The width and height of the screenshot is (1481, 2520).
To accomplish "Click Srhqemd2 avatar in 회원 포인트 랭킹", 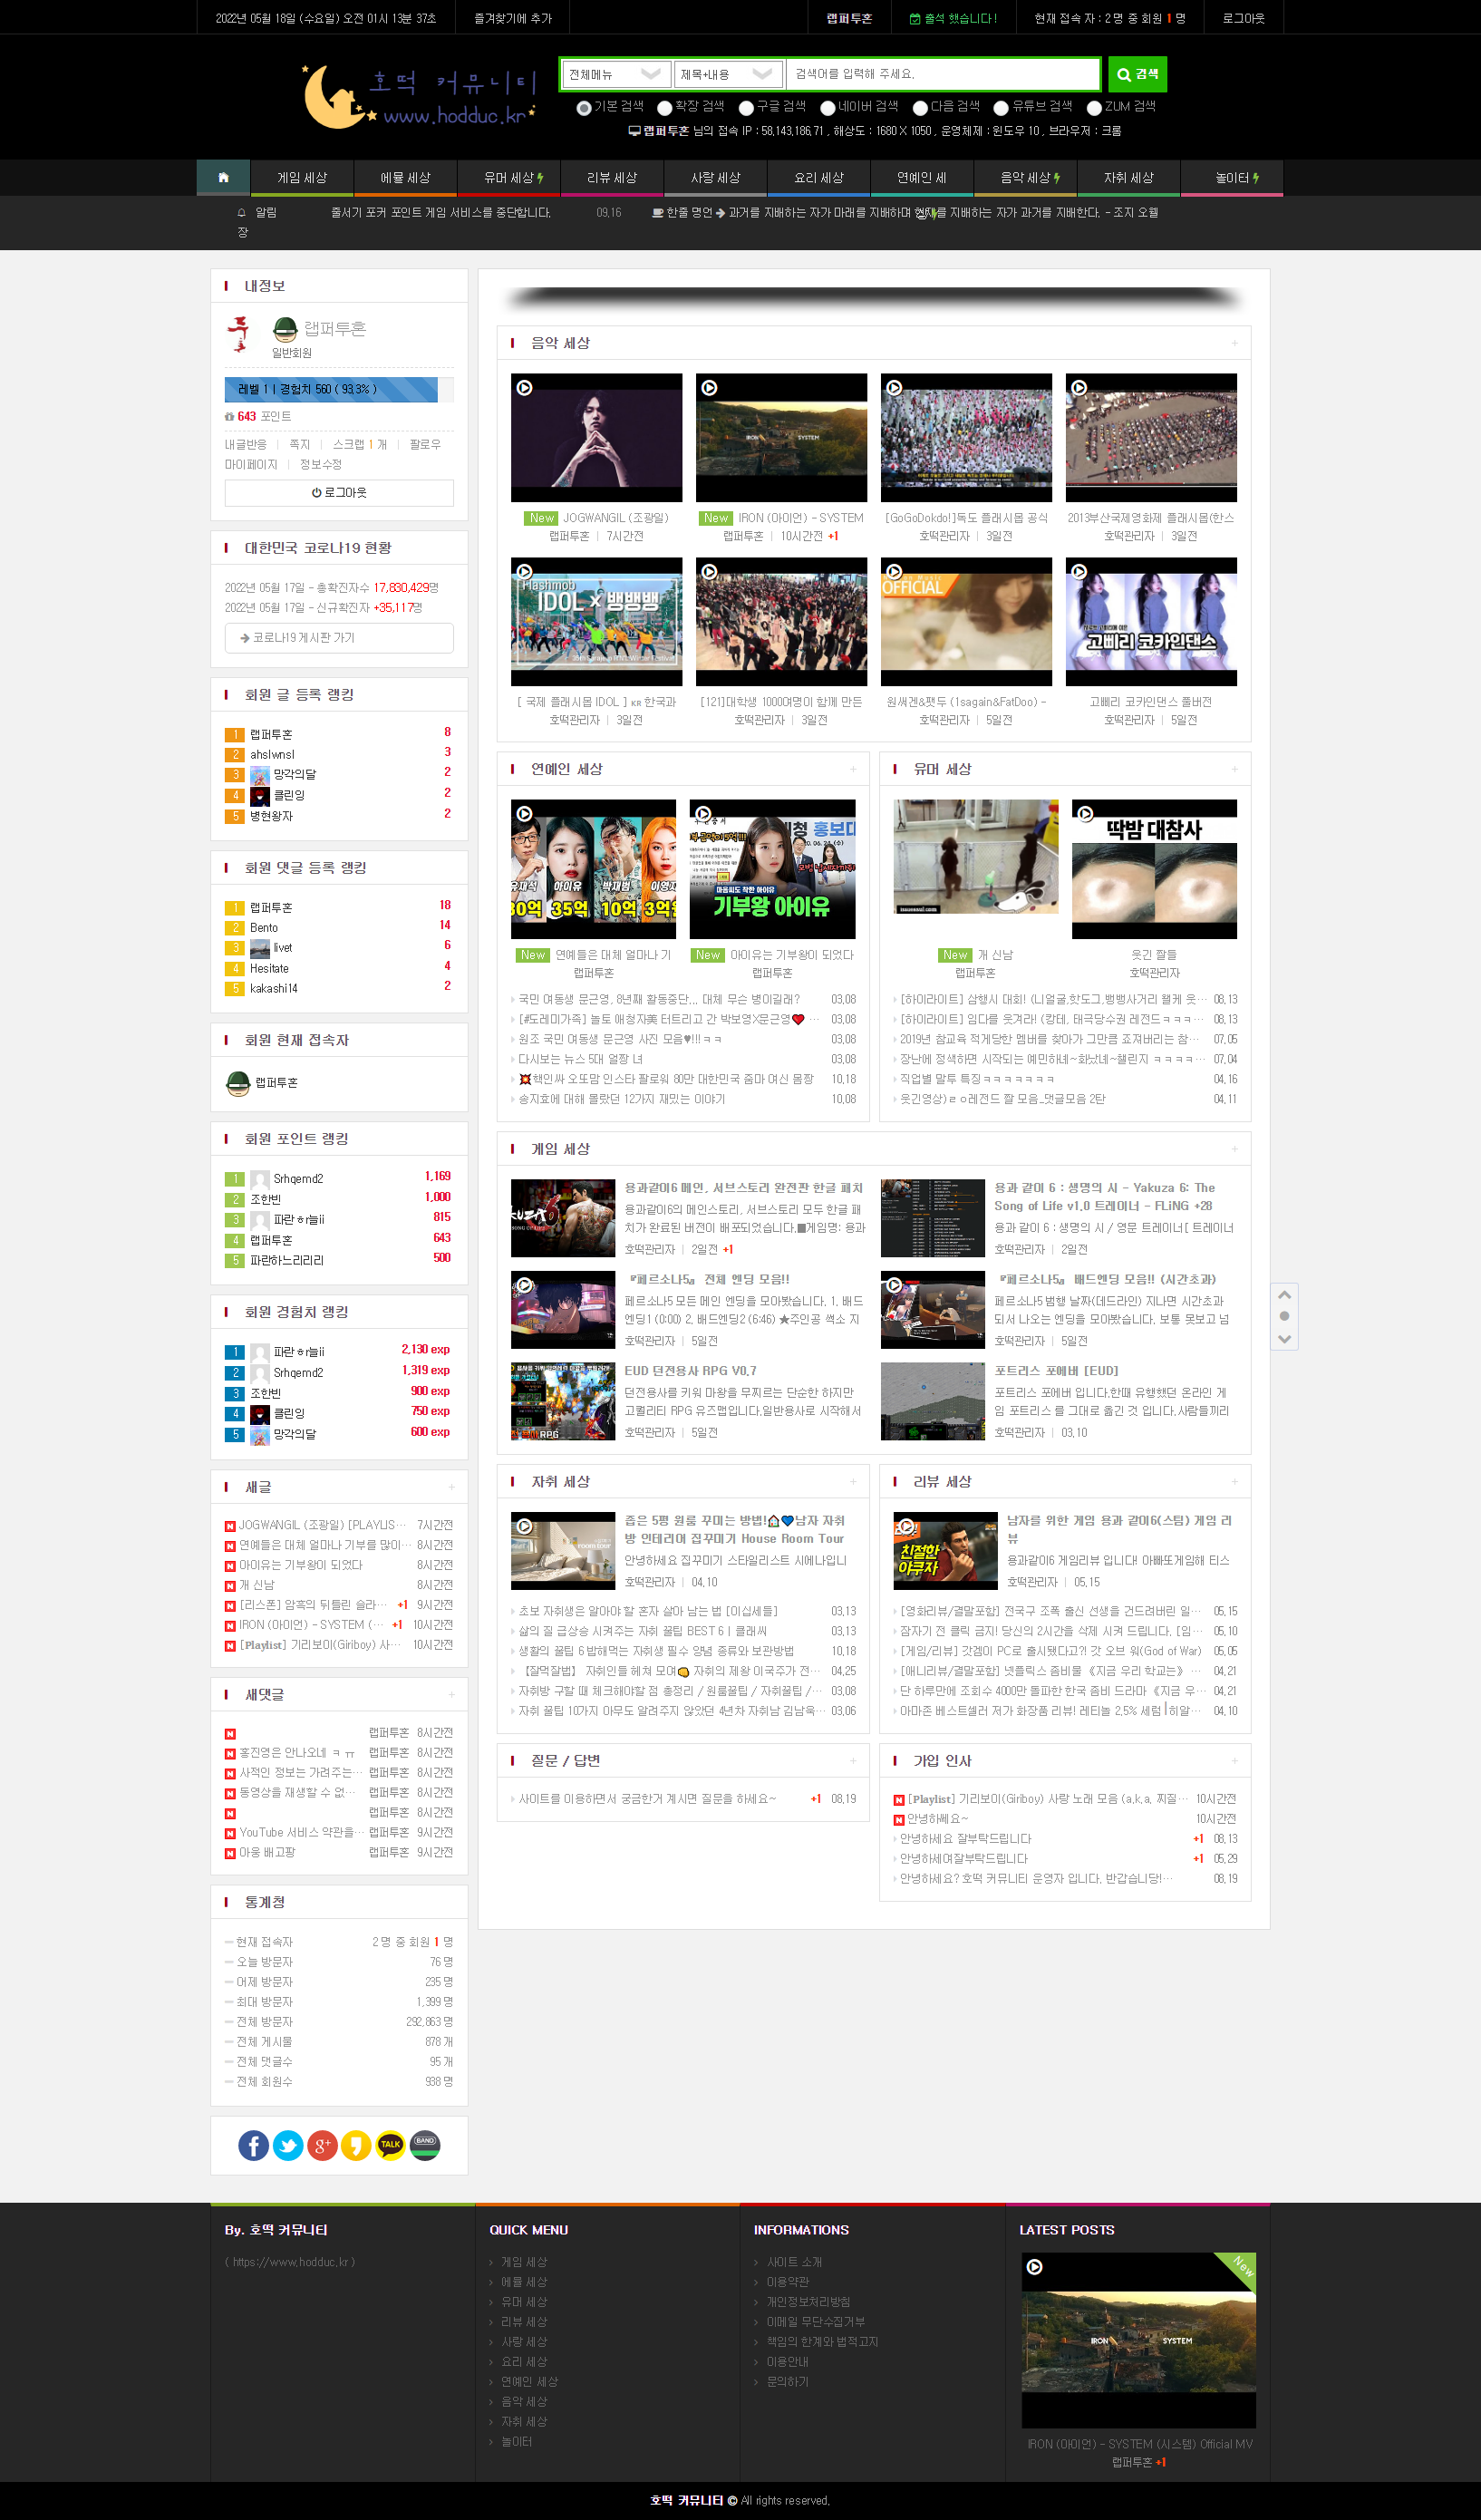I will [260, 1179].
